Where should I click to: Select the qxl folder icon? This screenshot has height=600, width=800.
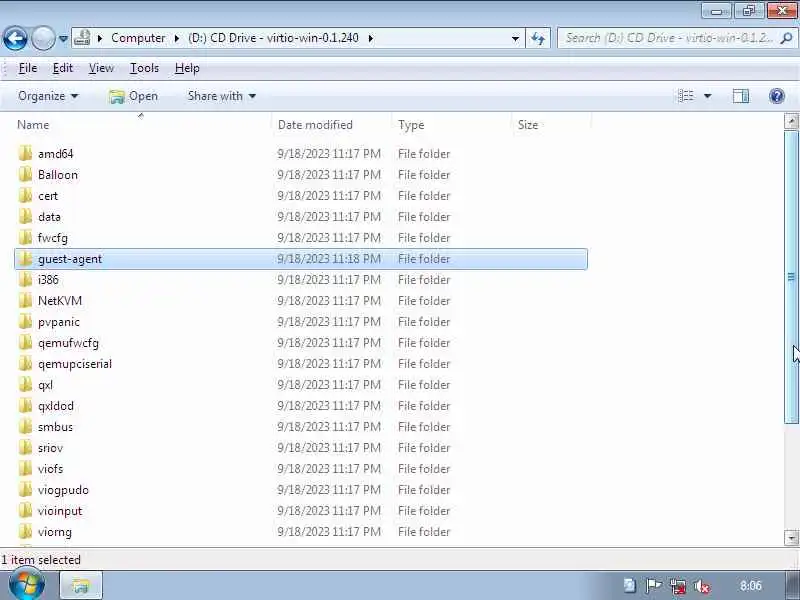(25, 385)
